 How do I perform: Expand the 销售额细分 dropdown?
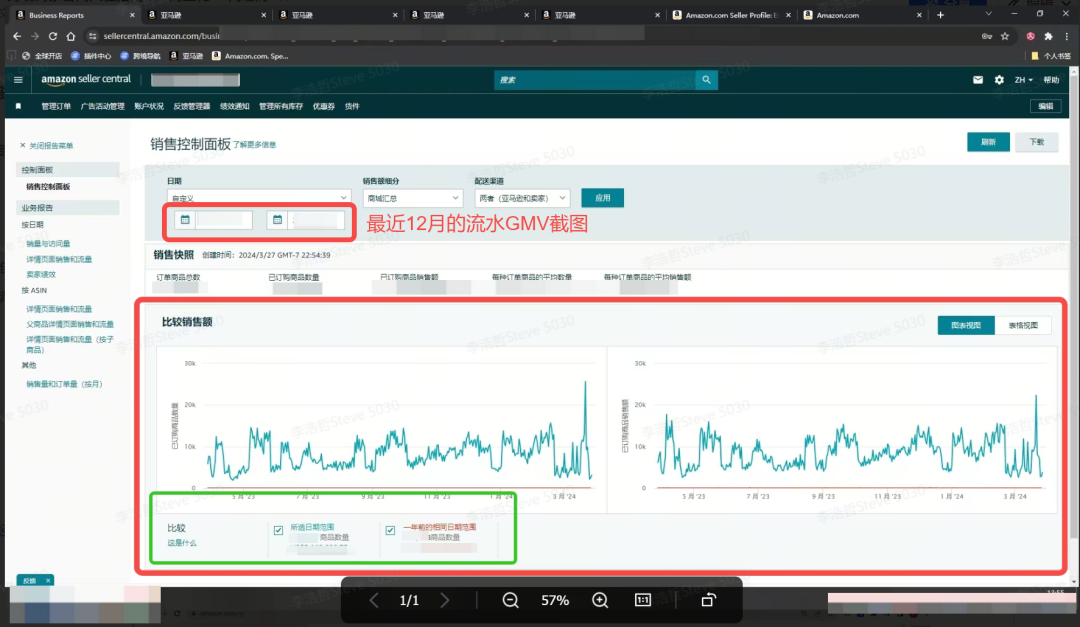coord(412,198)
